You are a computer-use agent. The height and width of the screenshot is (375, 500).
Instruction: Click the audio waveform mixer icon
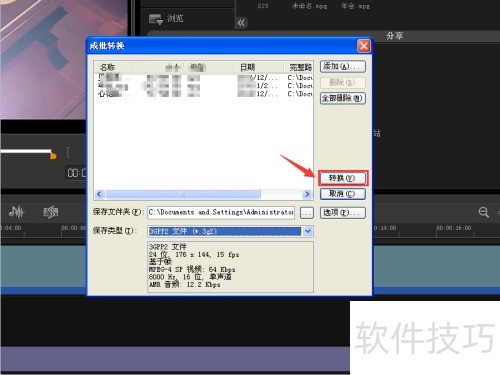click(16, 212)
